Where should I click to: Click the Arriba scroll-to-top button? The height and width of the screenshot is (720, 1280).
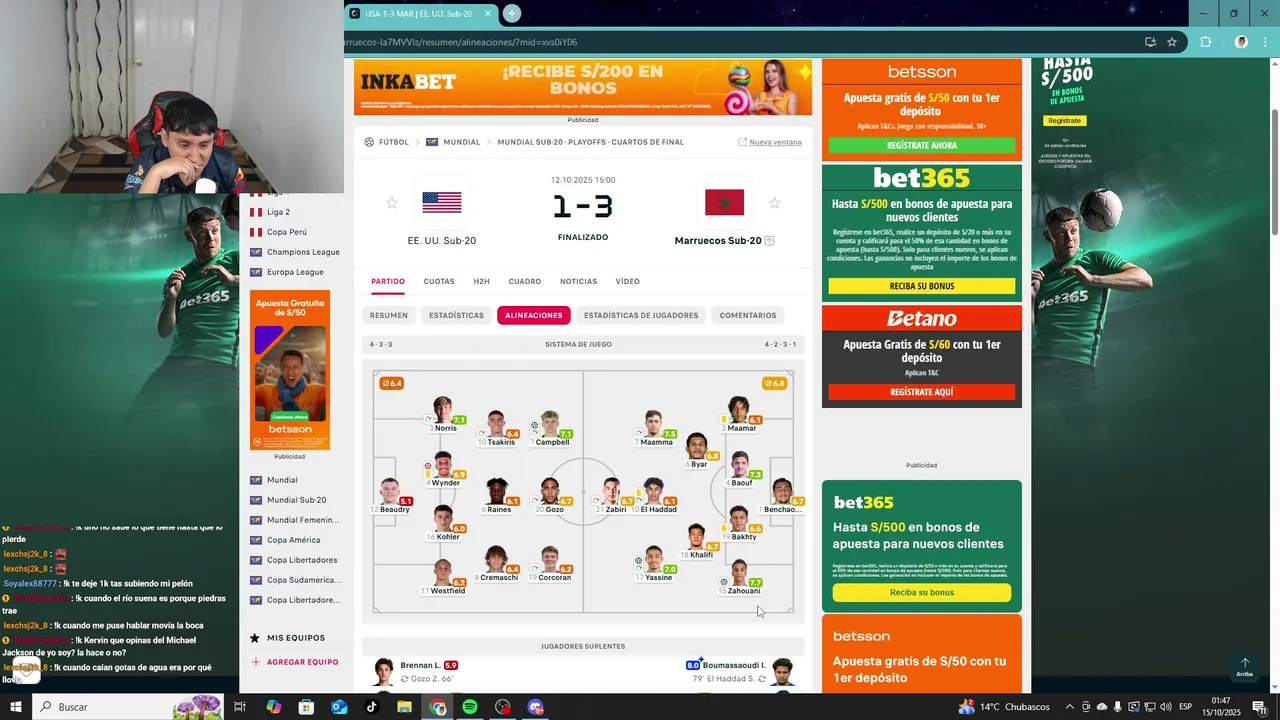[1244, 667]
